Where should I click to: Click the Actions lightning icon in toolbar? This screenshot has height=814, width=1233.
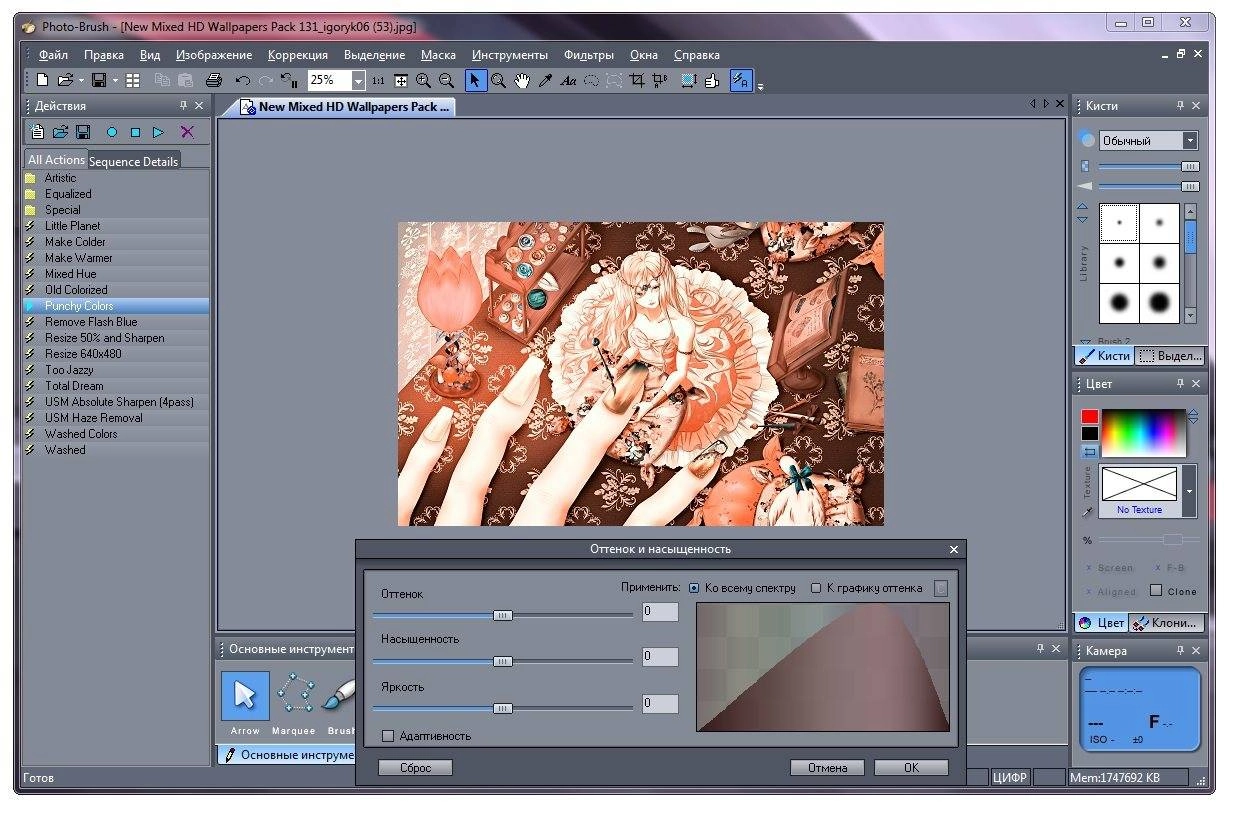click(741, 81)
